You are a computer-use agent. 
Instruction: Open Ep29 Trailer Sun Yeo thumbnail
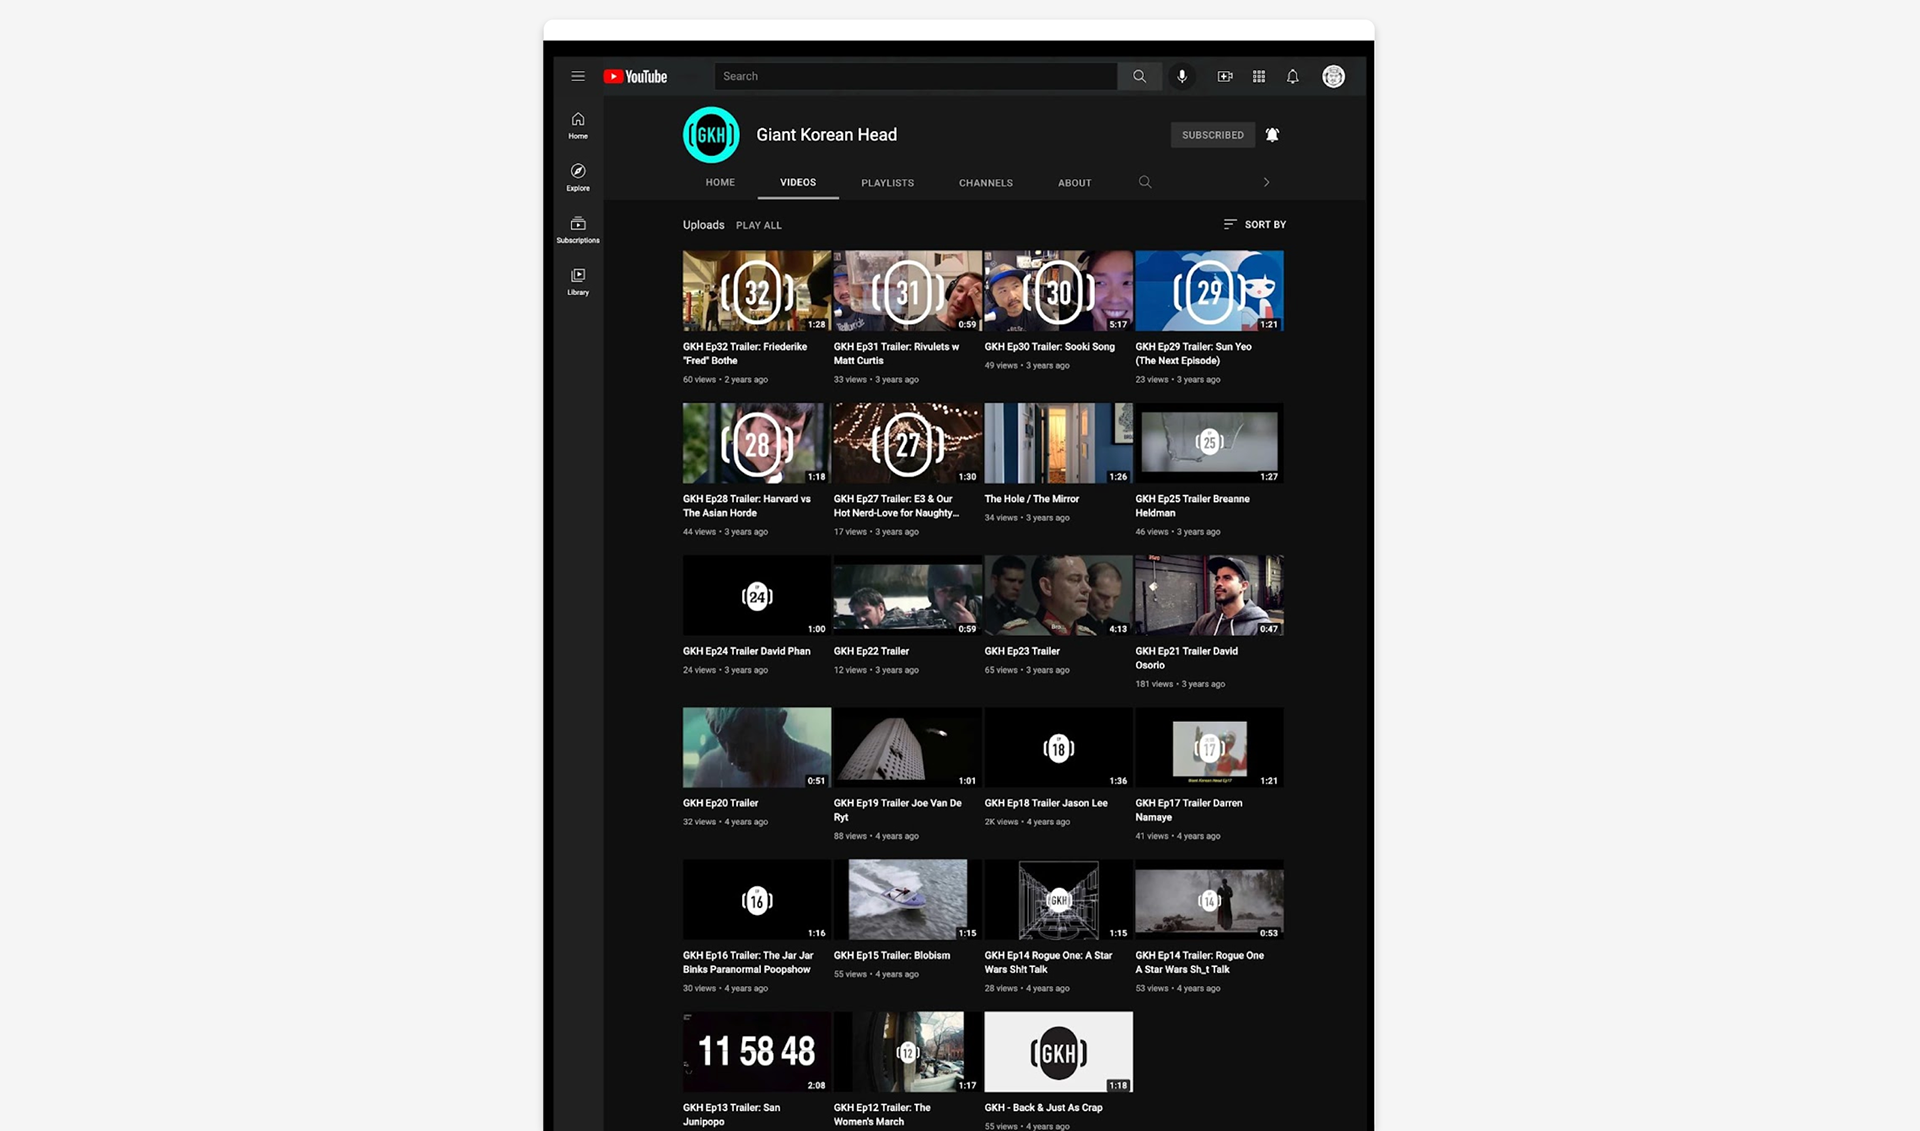click(1209, 290)
